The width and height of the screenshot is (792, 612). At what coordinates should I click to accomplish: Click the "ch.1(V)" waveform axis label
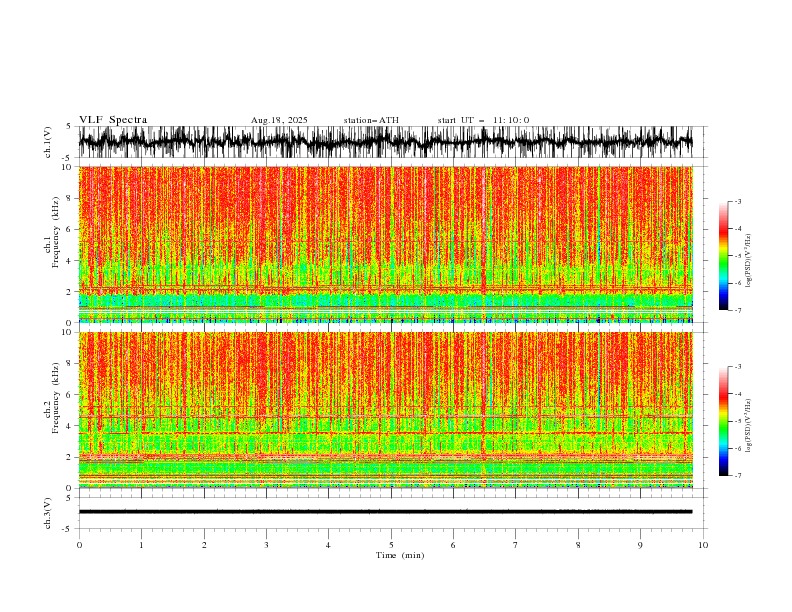click(48, 142)
